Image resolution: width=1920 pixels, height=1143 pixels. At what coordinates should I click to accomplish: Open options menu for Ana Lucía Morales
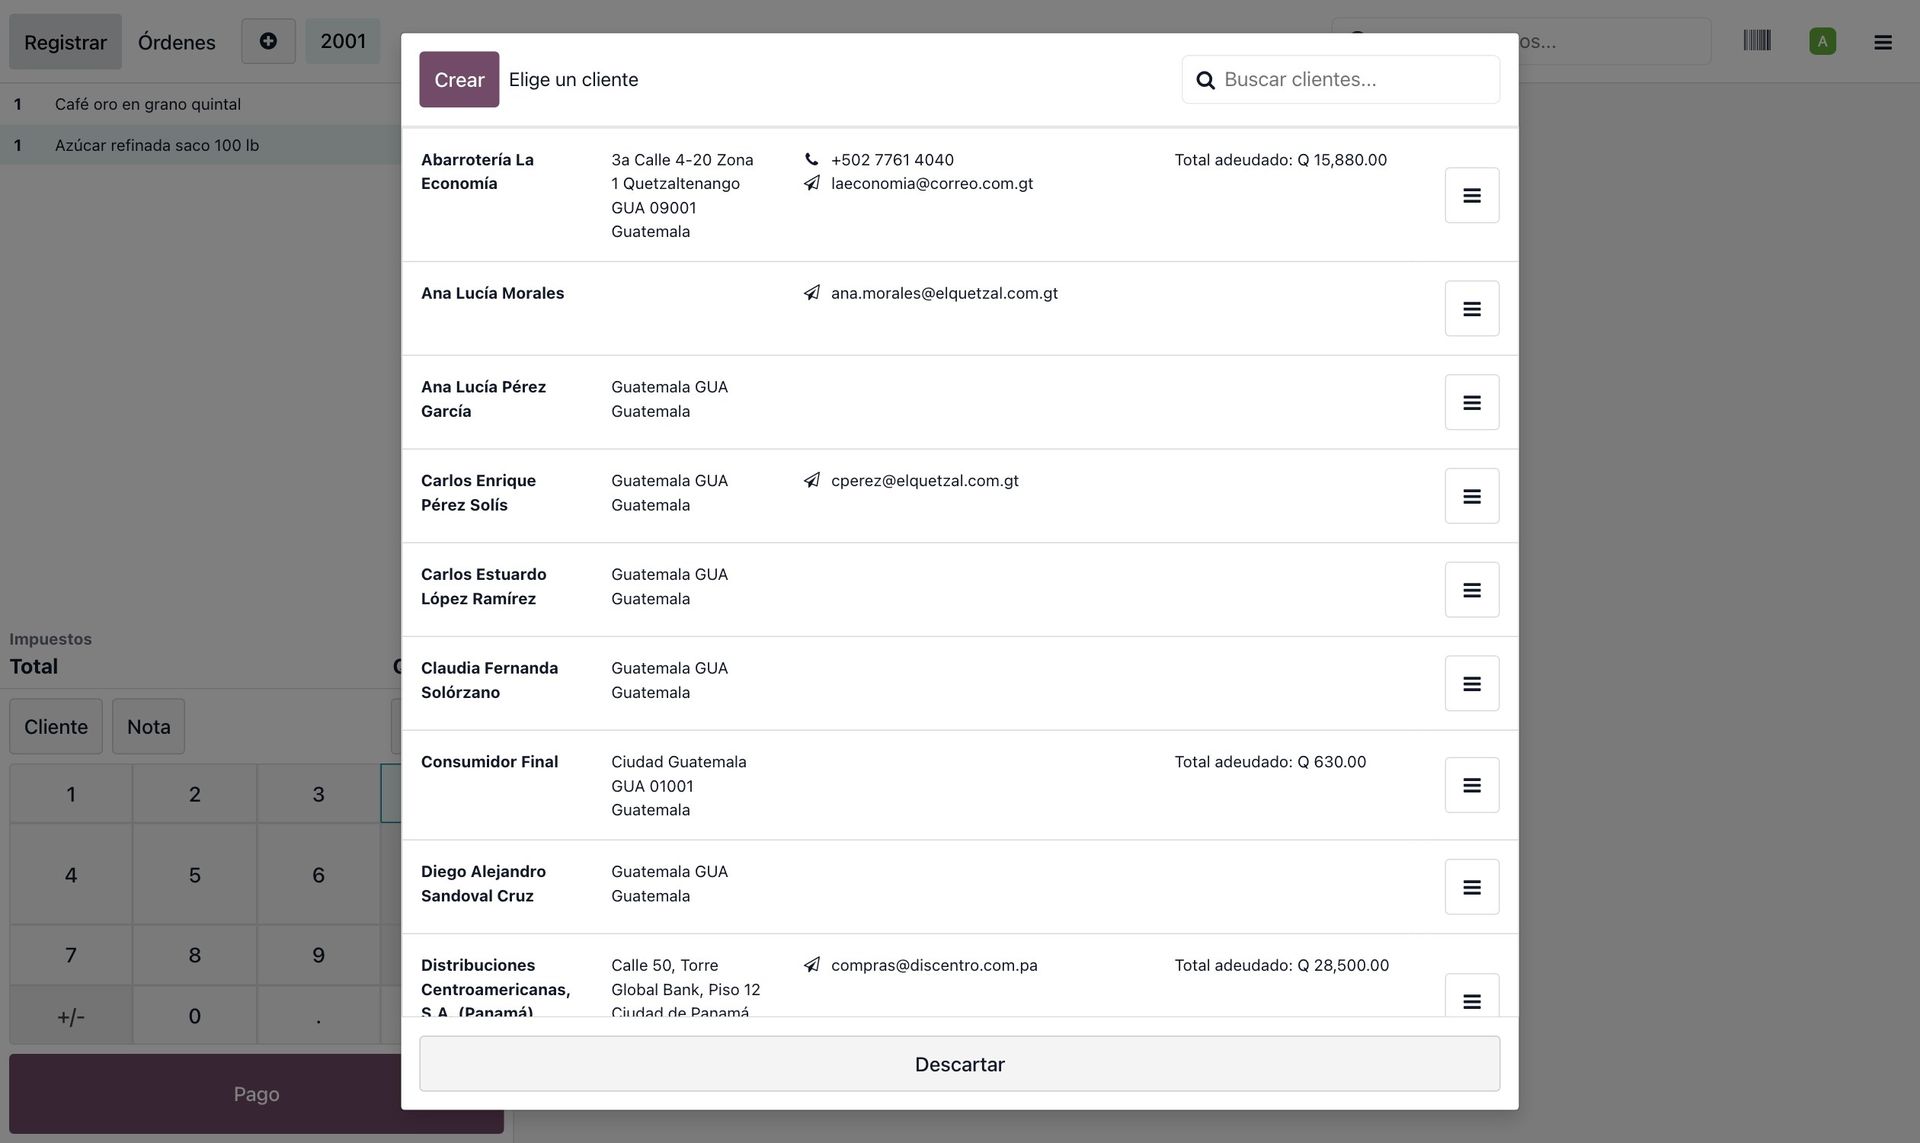(1471, 308)
